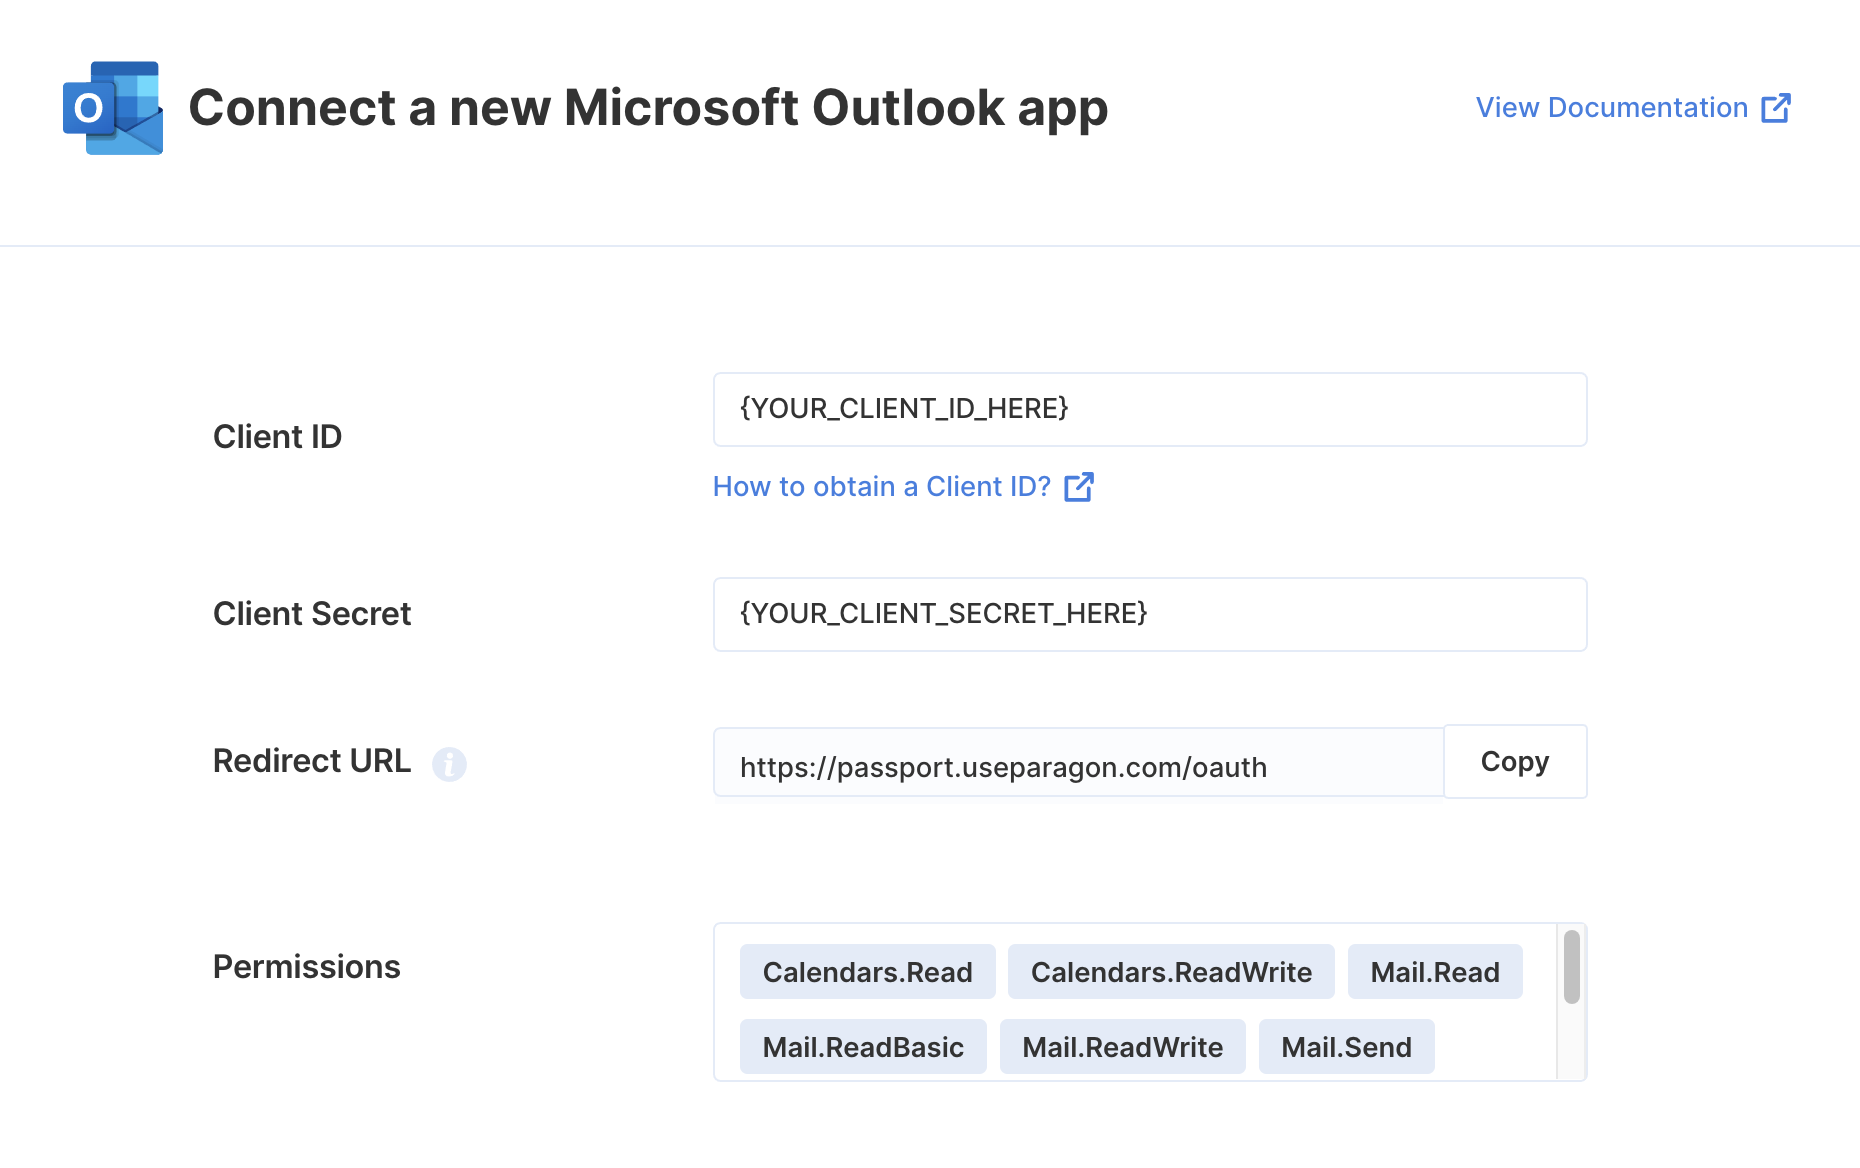
Task: Click the Permissions list scrollbar thumb
Action: click(1572, 966)
